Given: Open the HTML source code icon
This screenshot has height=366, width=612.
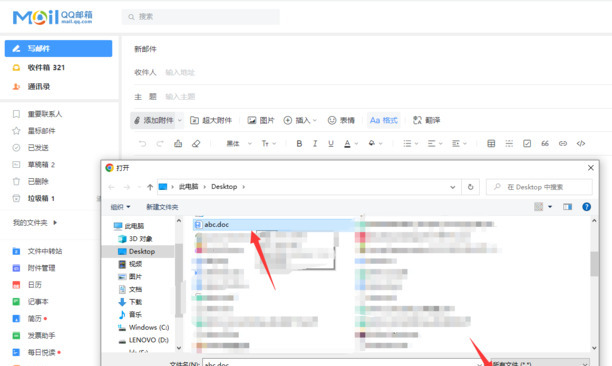Looking at the screenshot, I should pyautogui.click(x=581, y=144).
